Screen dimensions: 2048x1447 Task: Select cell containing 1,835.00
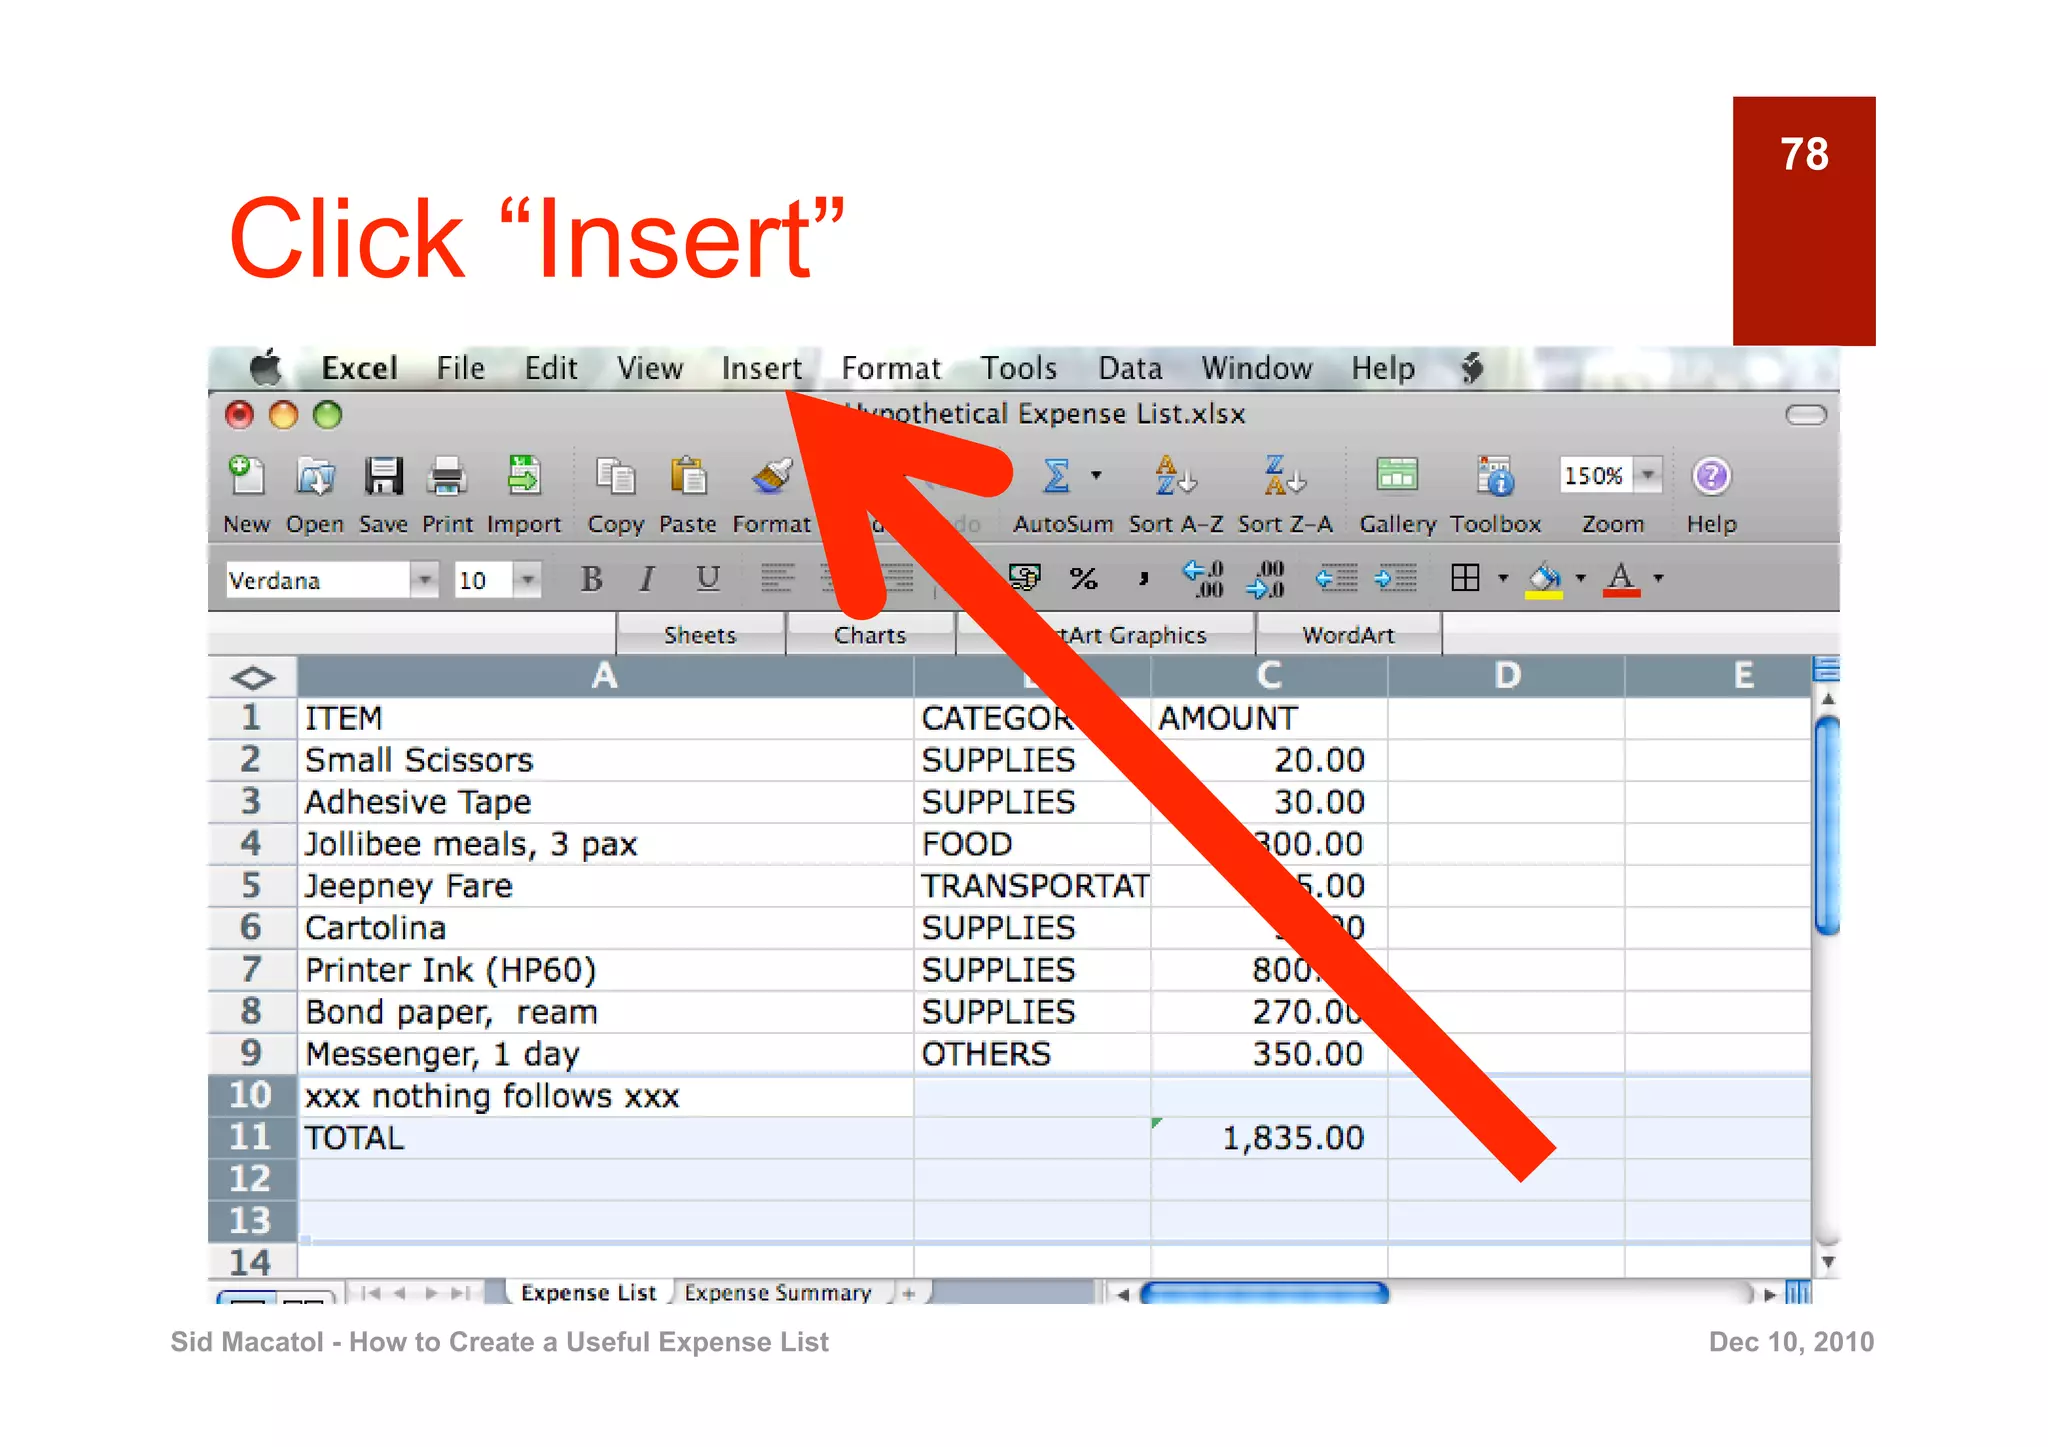click(1269, 1138)
